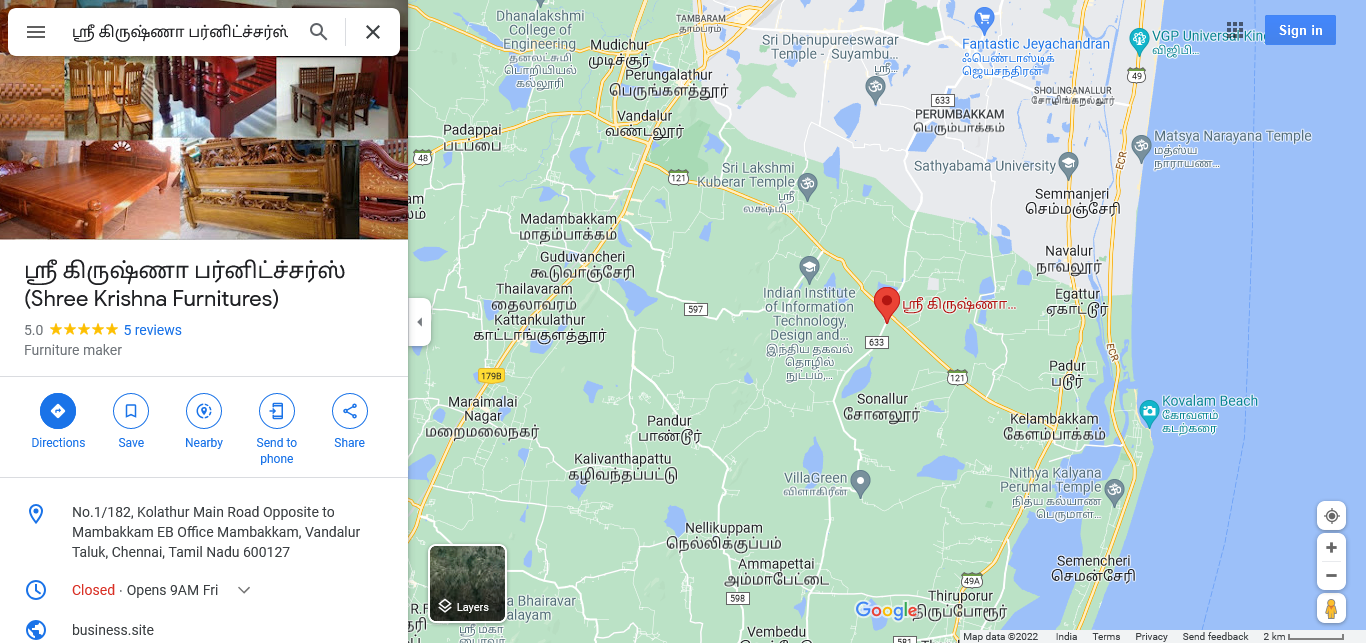This screenshot has width=1366, height=643.
Task: Open the 5 reviews link
Action: (153, 330)
